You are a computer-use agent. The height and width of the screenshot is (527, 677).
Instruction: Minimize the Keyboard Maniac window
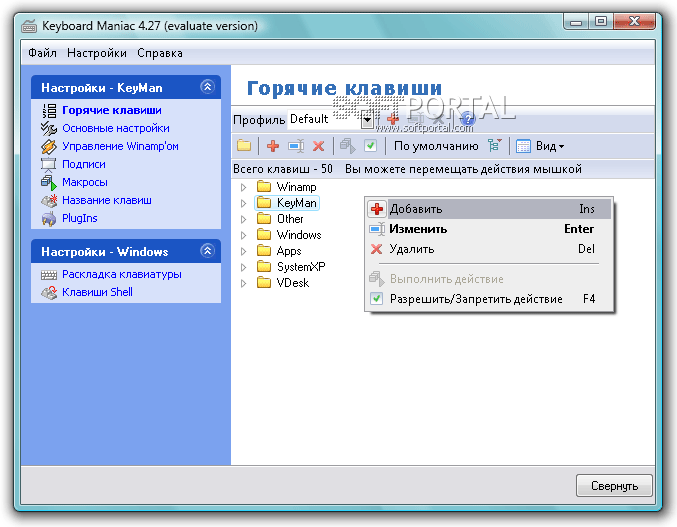tap(576, 22)
